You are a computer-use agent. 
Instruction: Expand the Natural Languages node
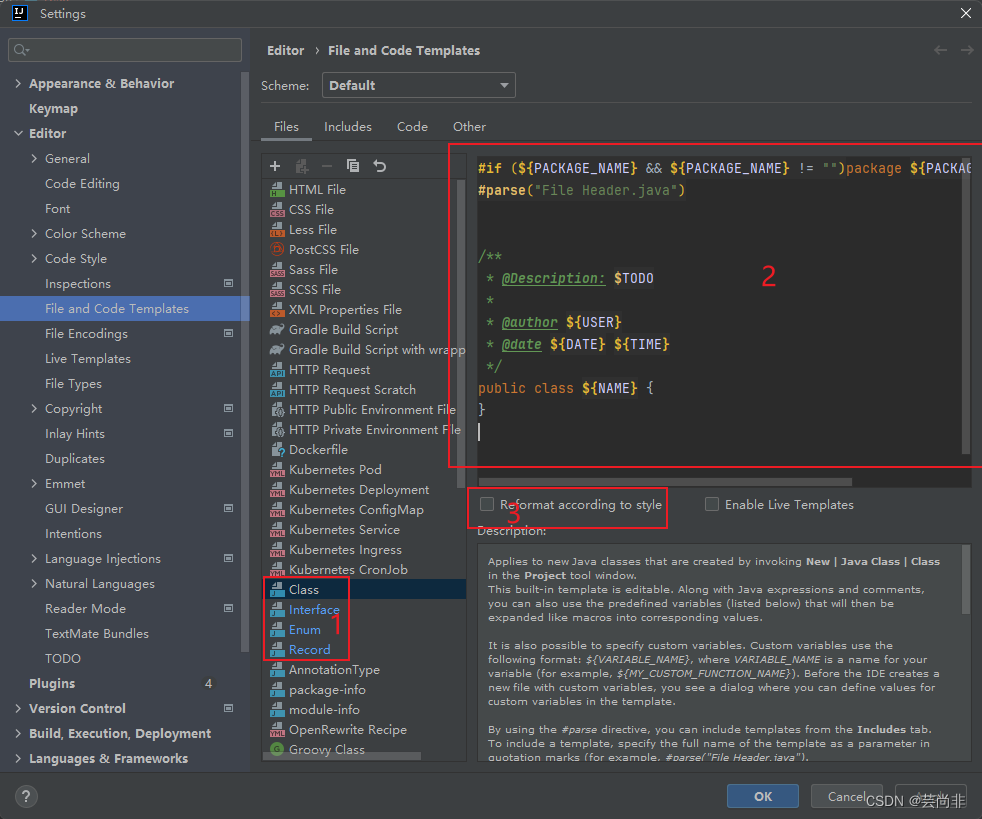click(34, 584)
